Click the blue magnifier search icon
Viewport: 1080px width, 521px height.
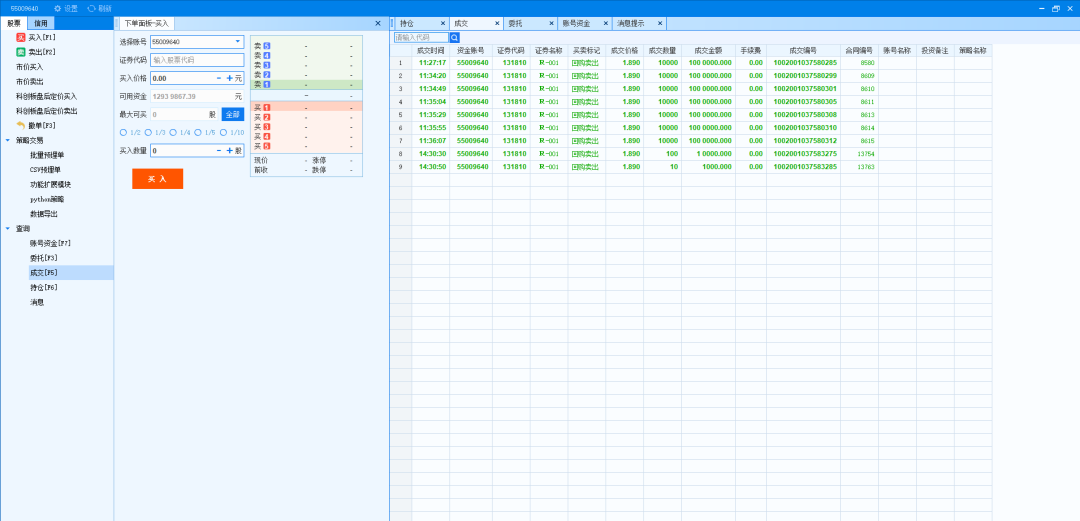pos(455,37)
